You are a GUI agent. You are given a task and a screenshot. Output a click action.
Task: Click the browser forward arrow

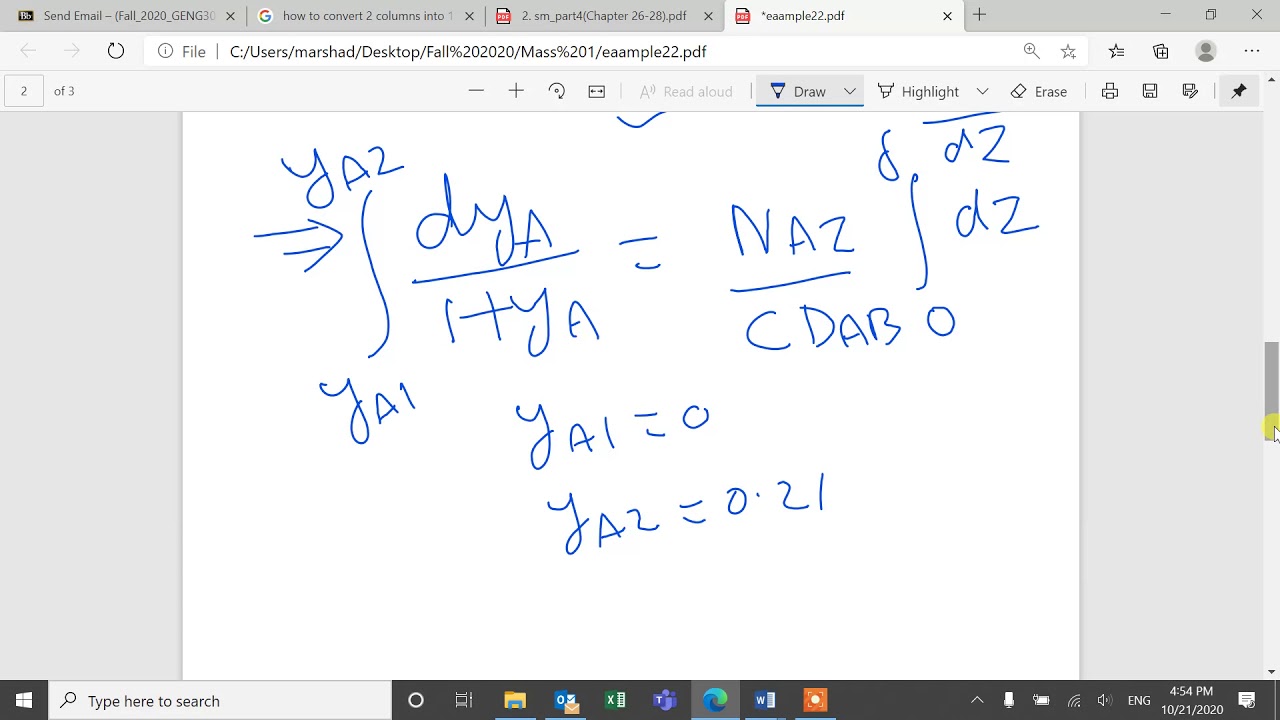click(x=72, y=51)
